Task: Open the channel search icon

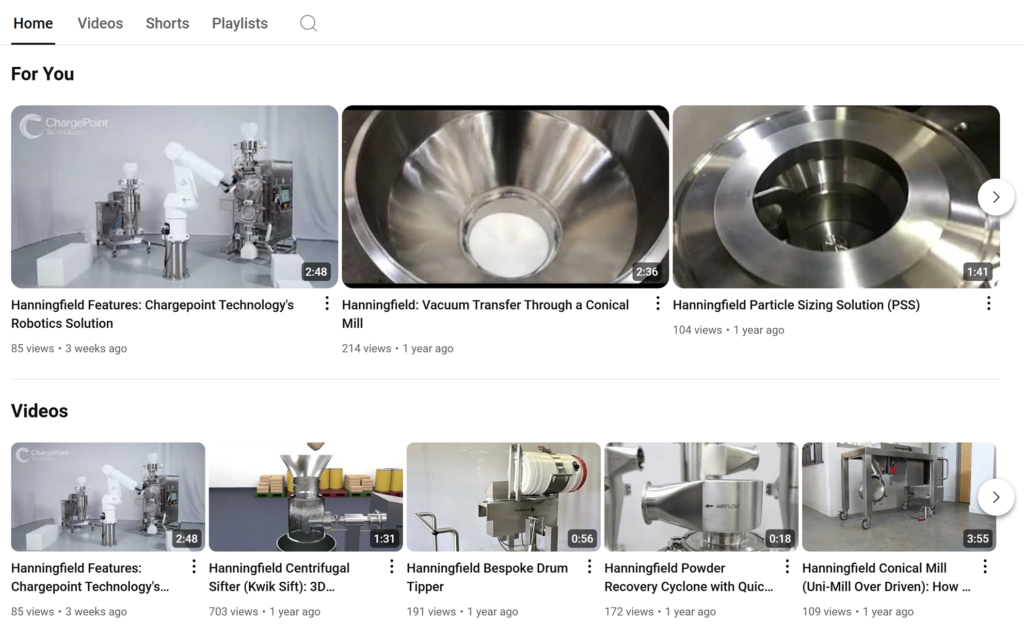Action: 308,24
